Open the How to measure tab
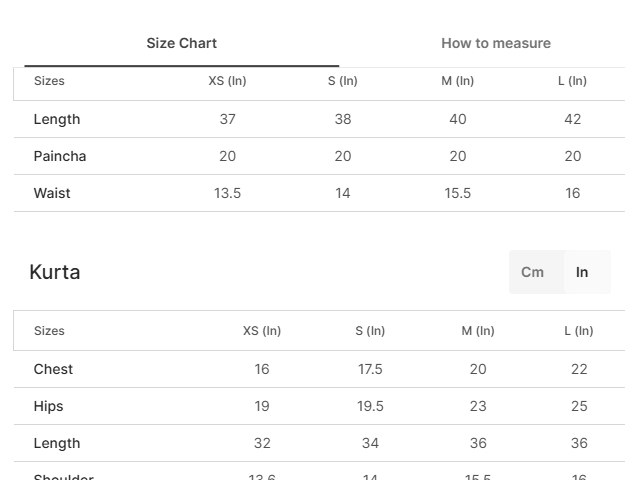625x480 pixels. [496, 43]
